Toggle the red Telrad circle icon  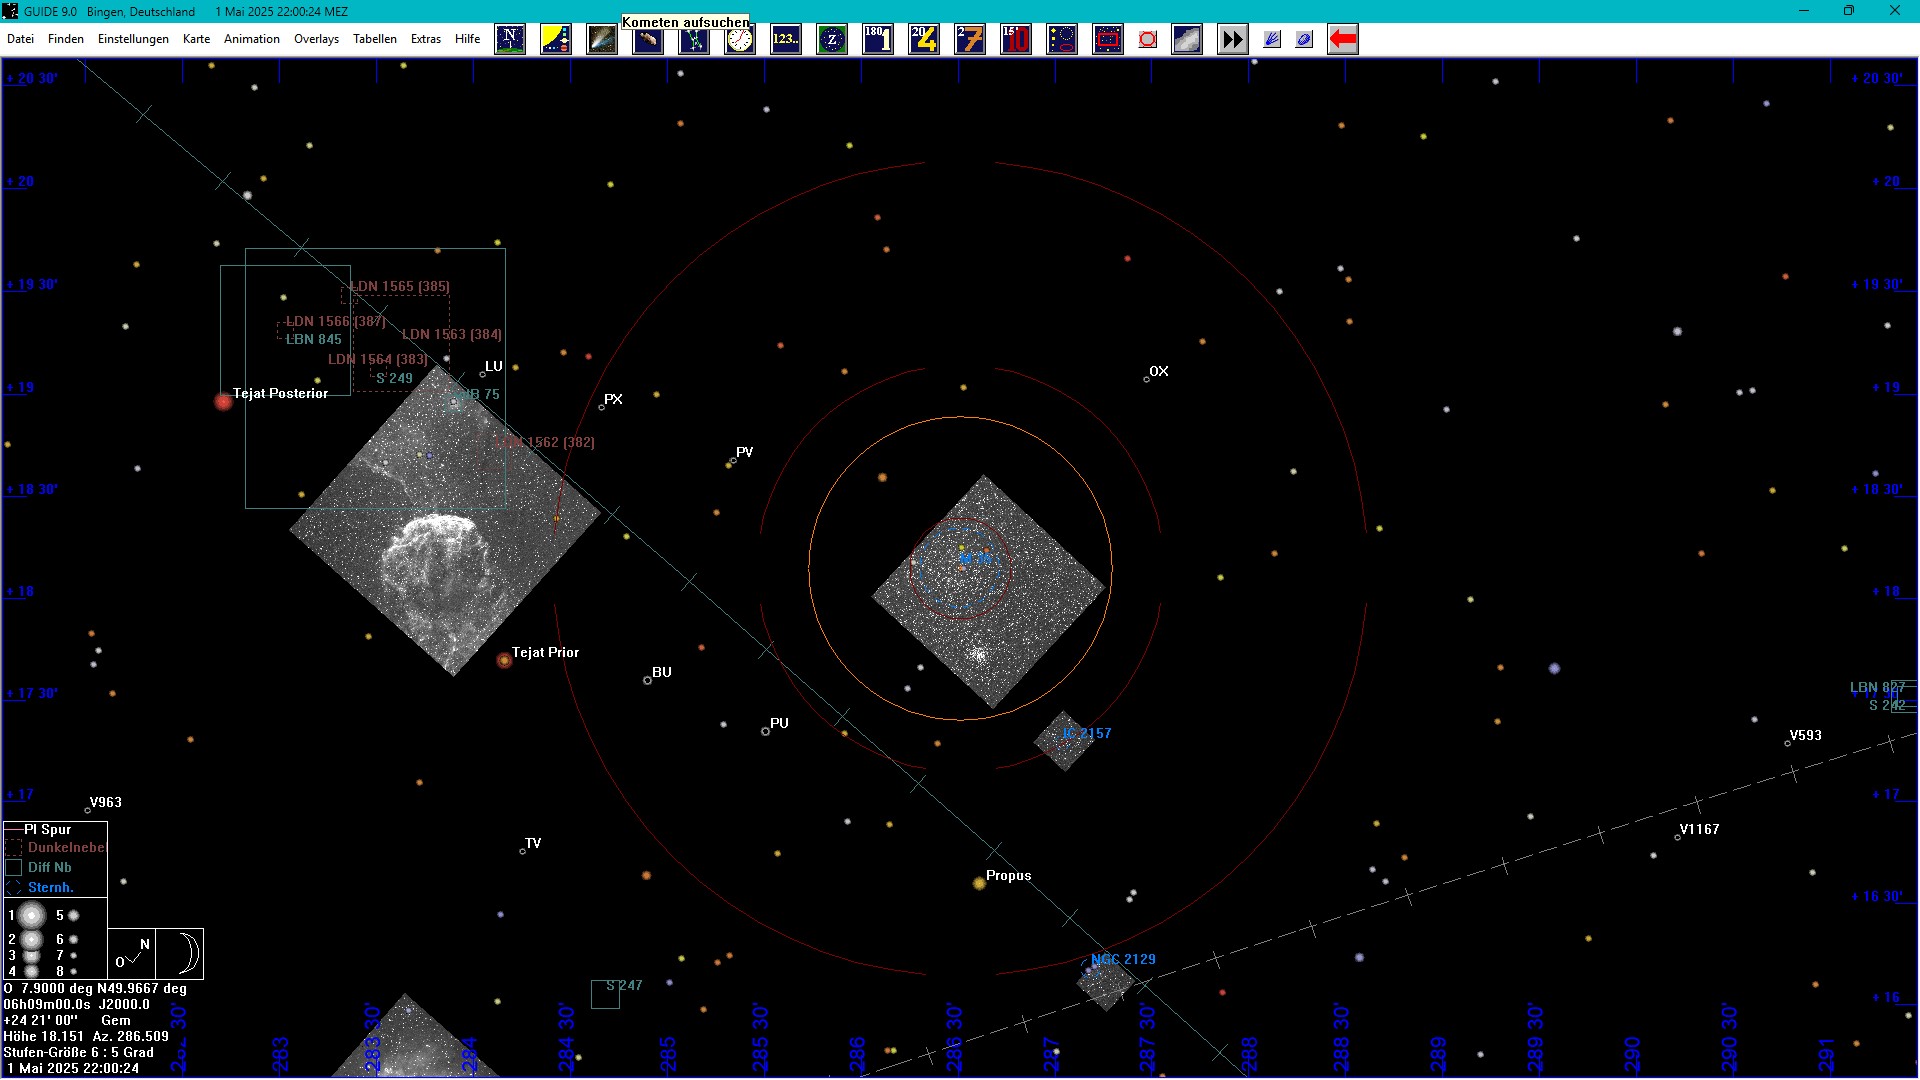pyautogui.click(x=1148, y=40)
